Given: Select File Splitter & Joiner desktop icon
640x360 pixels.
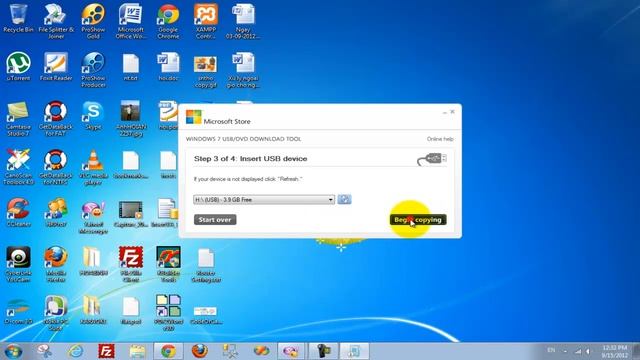Looking at the screenshot, I should click(x=56, y=21).
